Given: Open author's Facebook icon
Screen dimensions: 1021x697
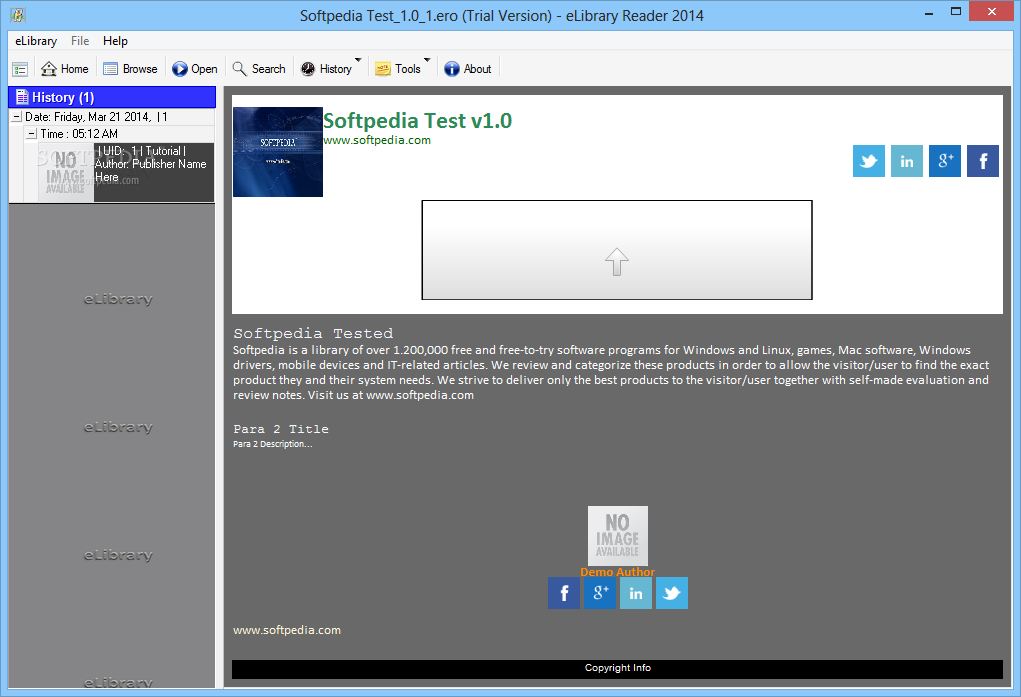Looking at the screenshot, I should (564, 593).
